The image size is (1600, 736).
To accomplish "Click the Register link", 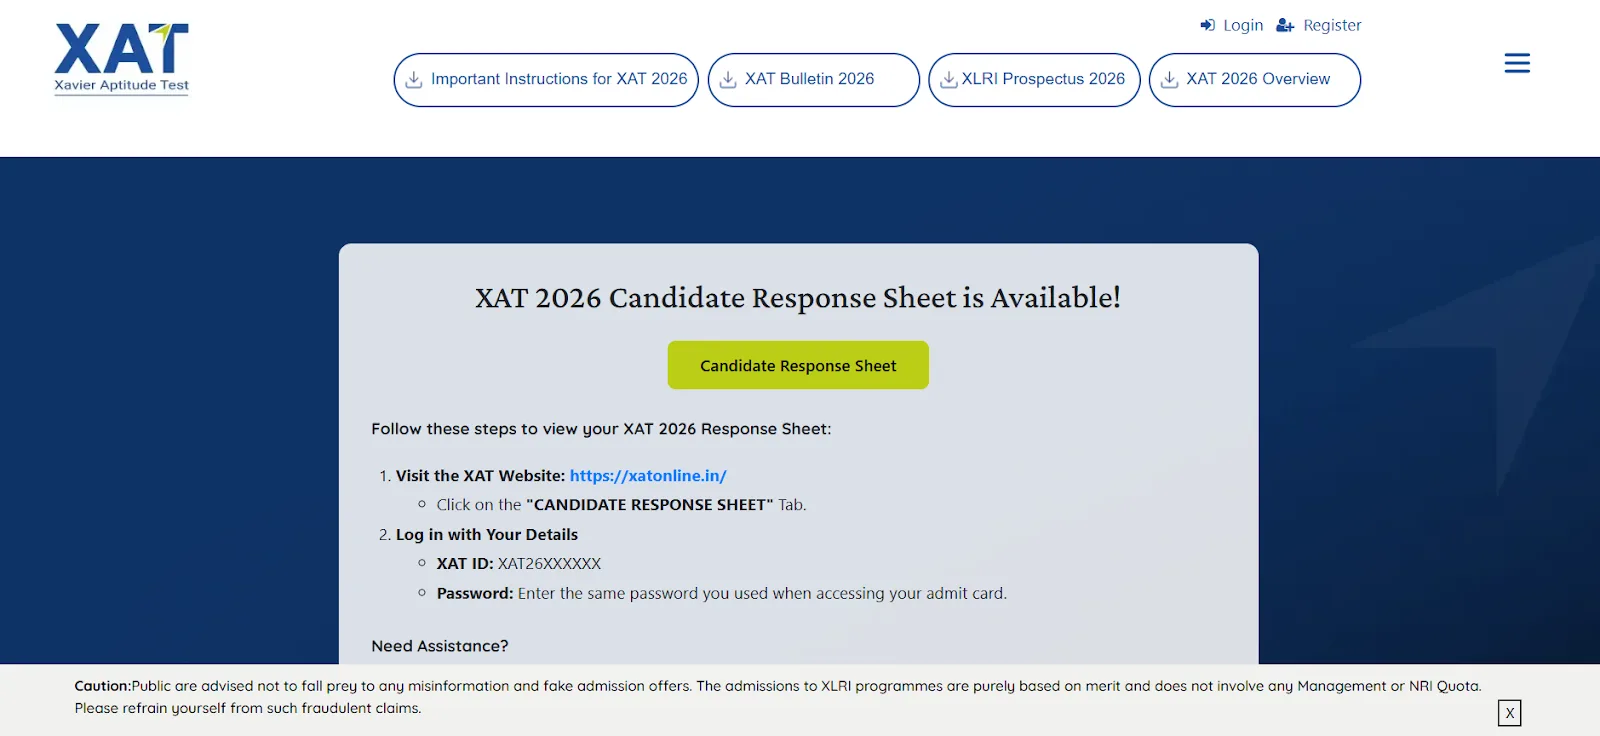I will (x=1330, y=25).
